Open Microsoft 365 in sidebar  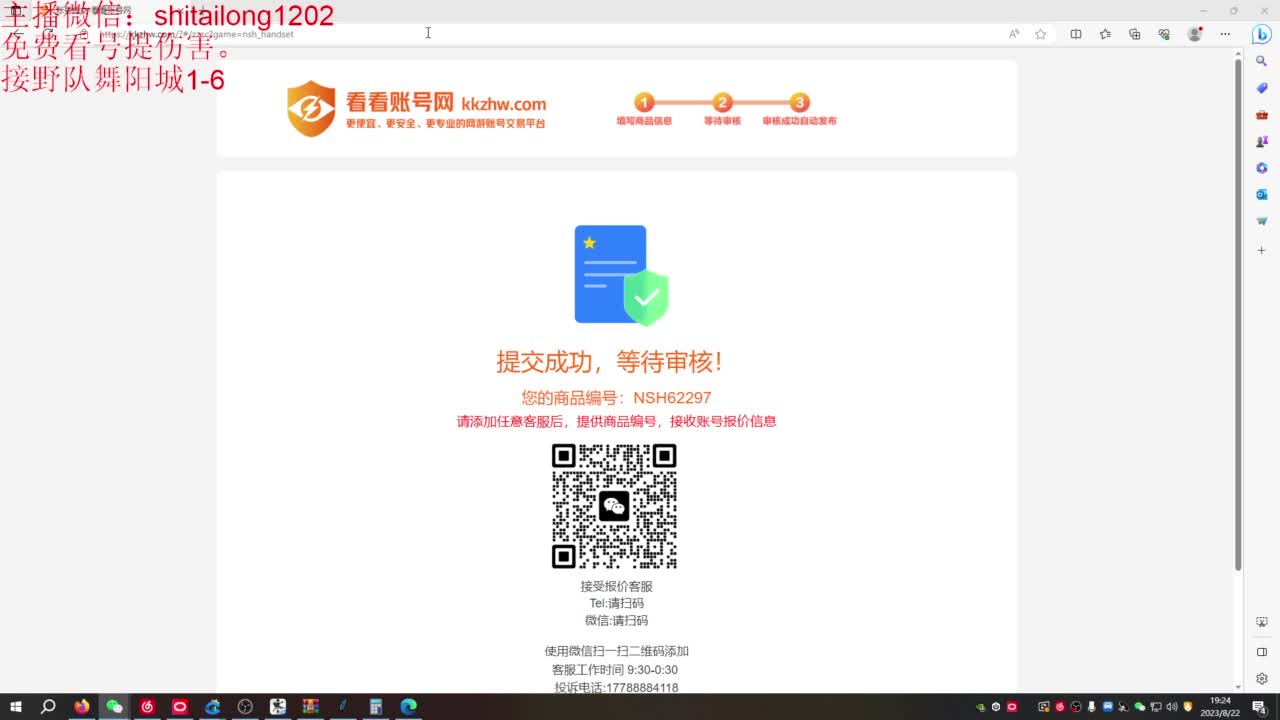(x=1262, y=168)
